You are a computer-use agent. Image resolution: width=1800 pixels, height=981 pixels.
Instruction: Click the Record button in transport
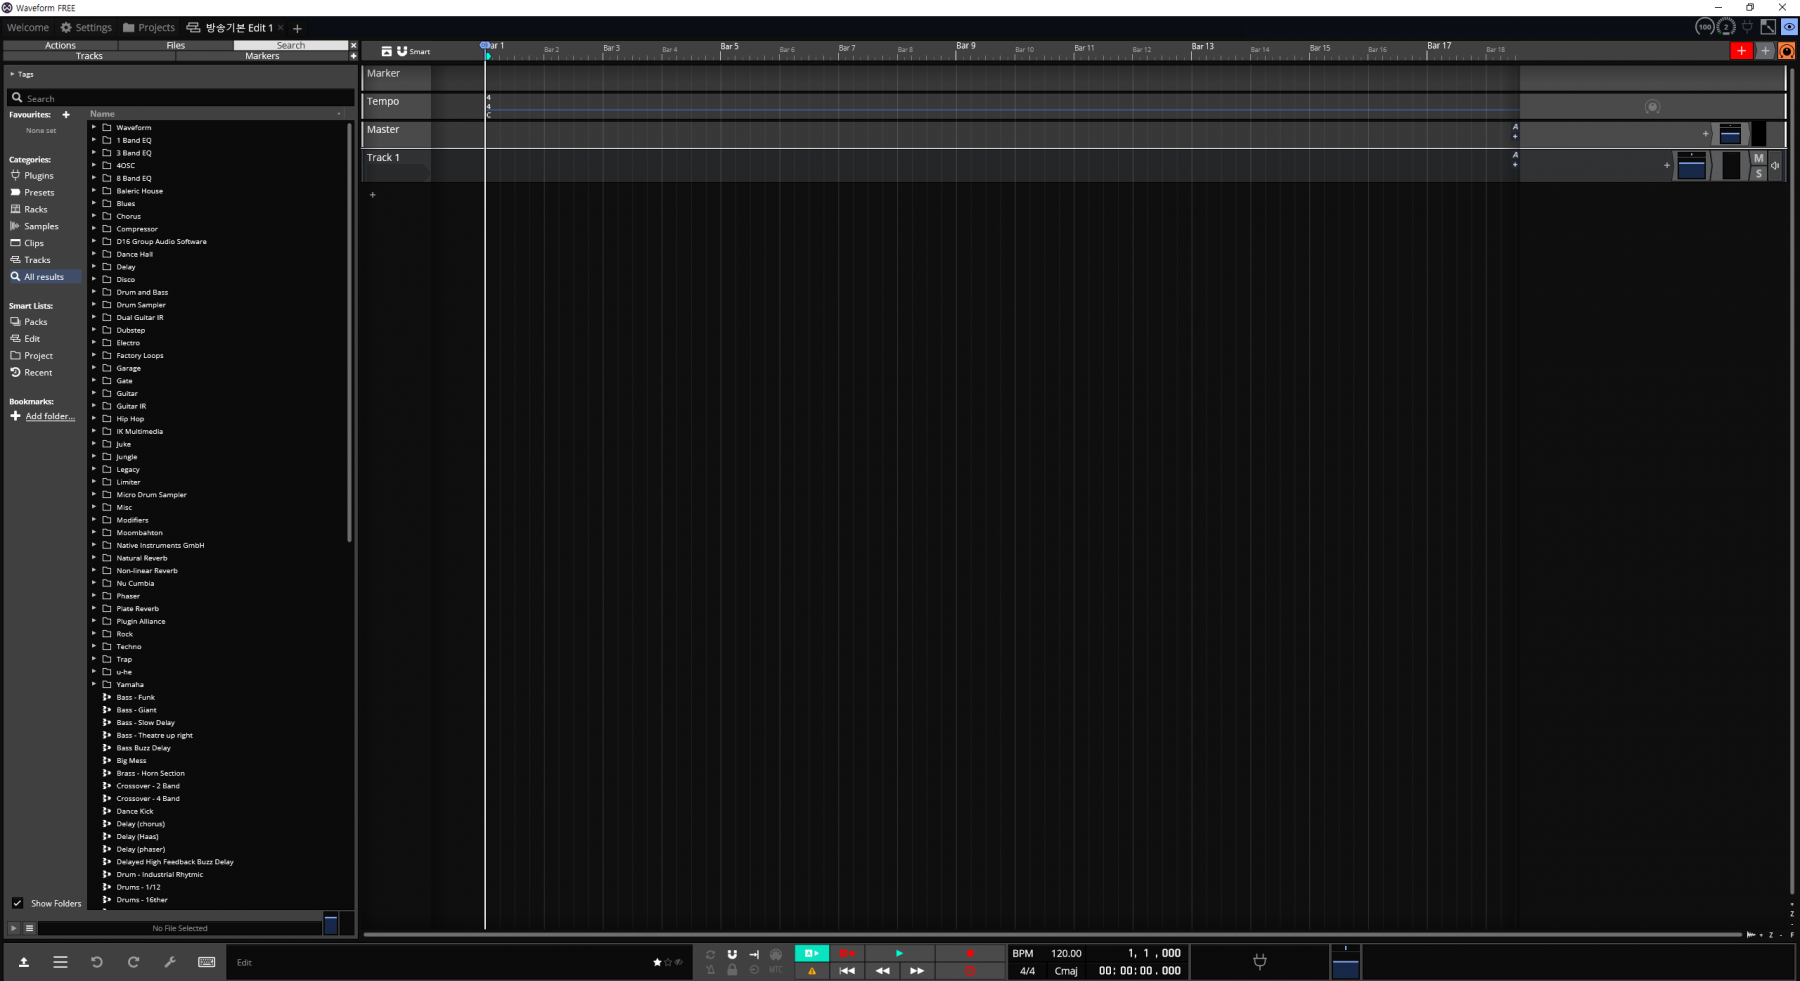[970, 953]
